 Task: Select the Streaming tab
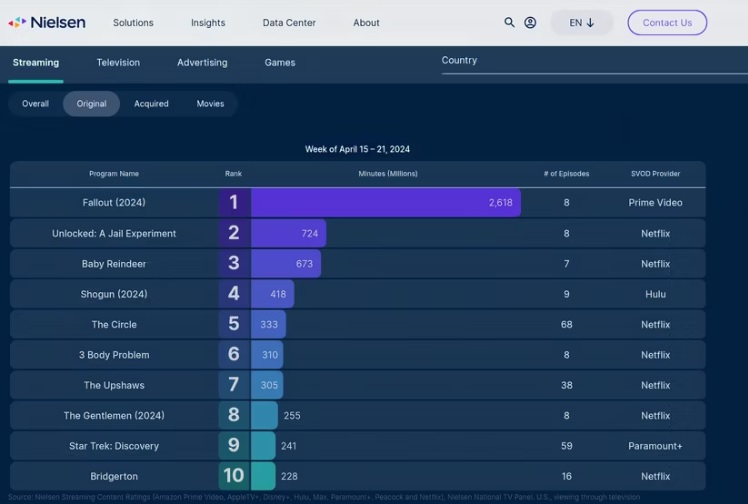point(36,62)
